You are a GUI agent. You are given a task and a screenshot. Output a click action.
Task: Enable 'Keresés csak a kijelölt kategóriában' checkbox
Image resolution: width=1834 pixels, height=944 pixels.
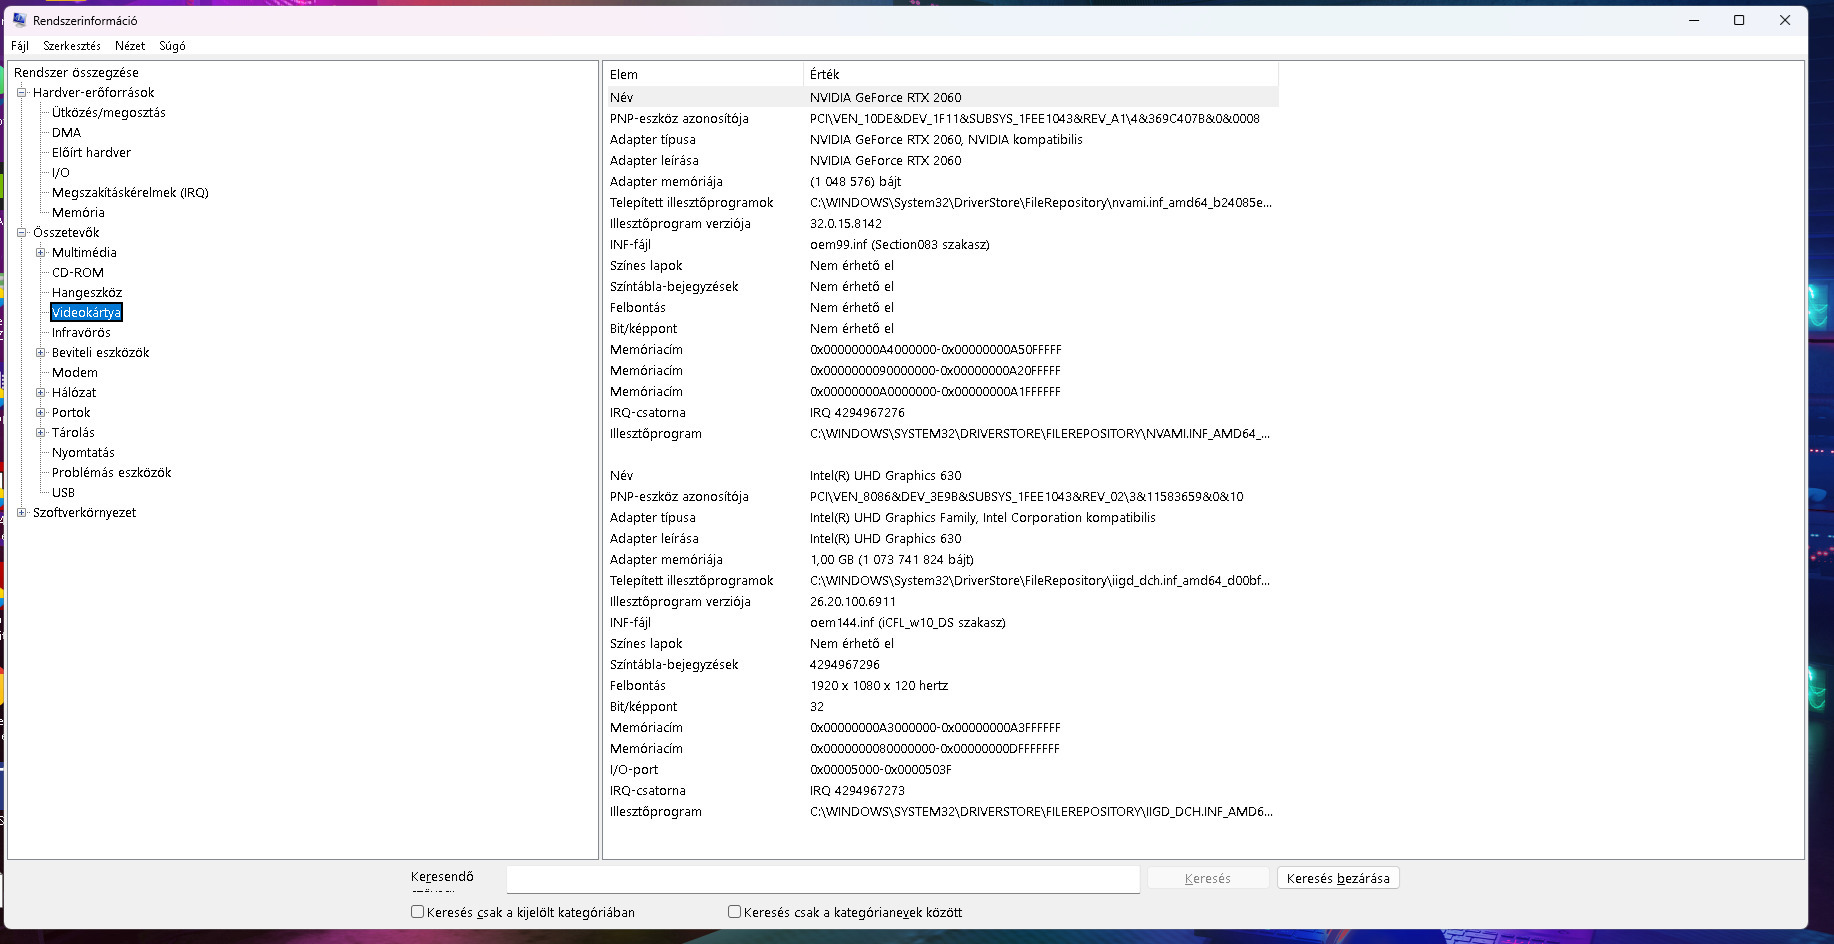[x=418, y=912]
